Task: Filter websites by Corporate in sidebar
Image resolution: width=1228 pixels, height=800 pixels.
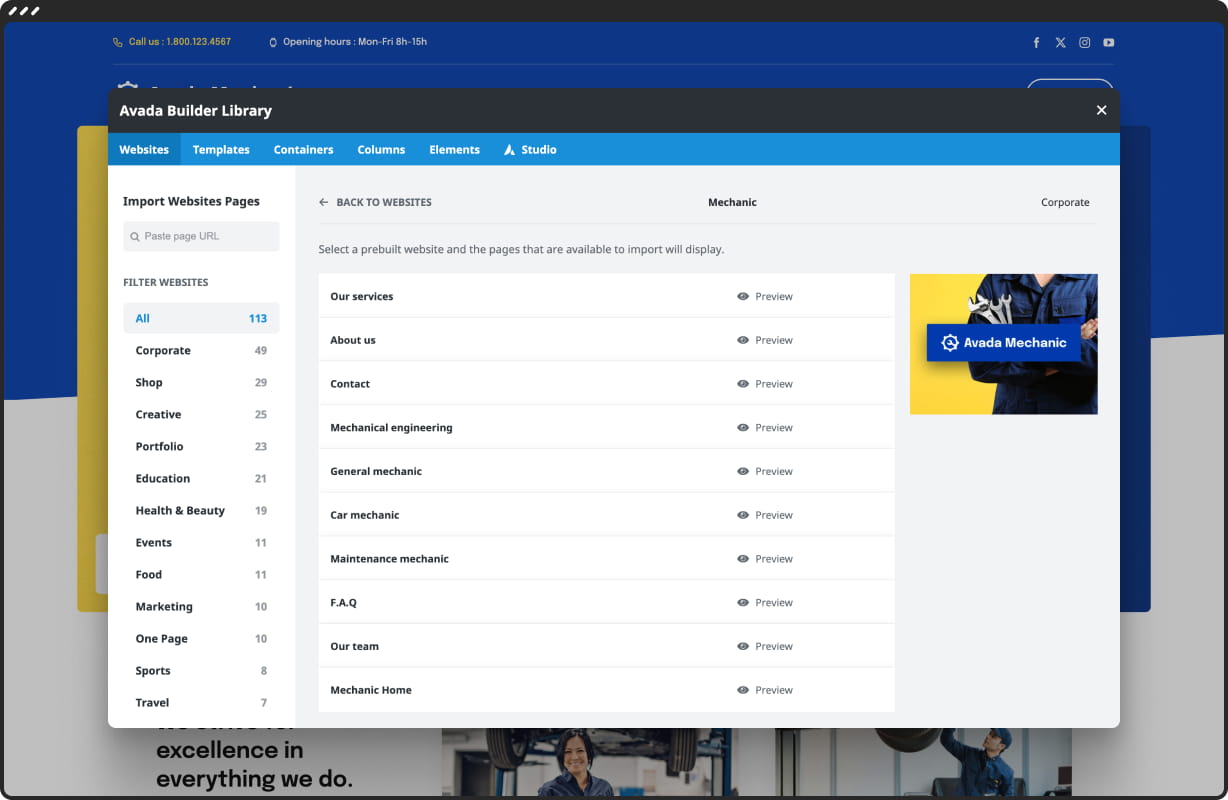Action: [201, 350]
